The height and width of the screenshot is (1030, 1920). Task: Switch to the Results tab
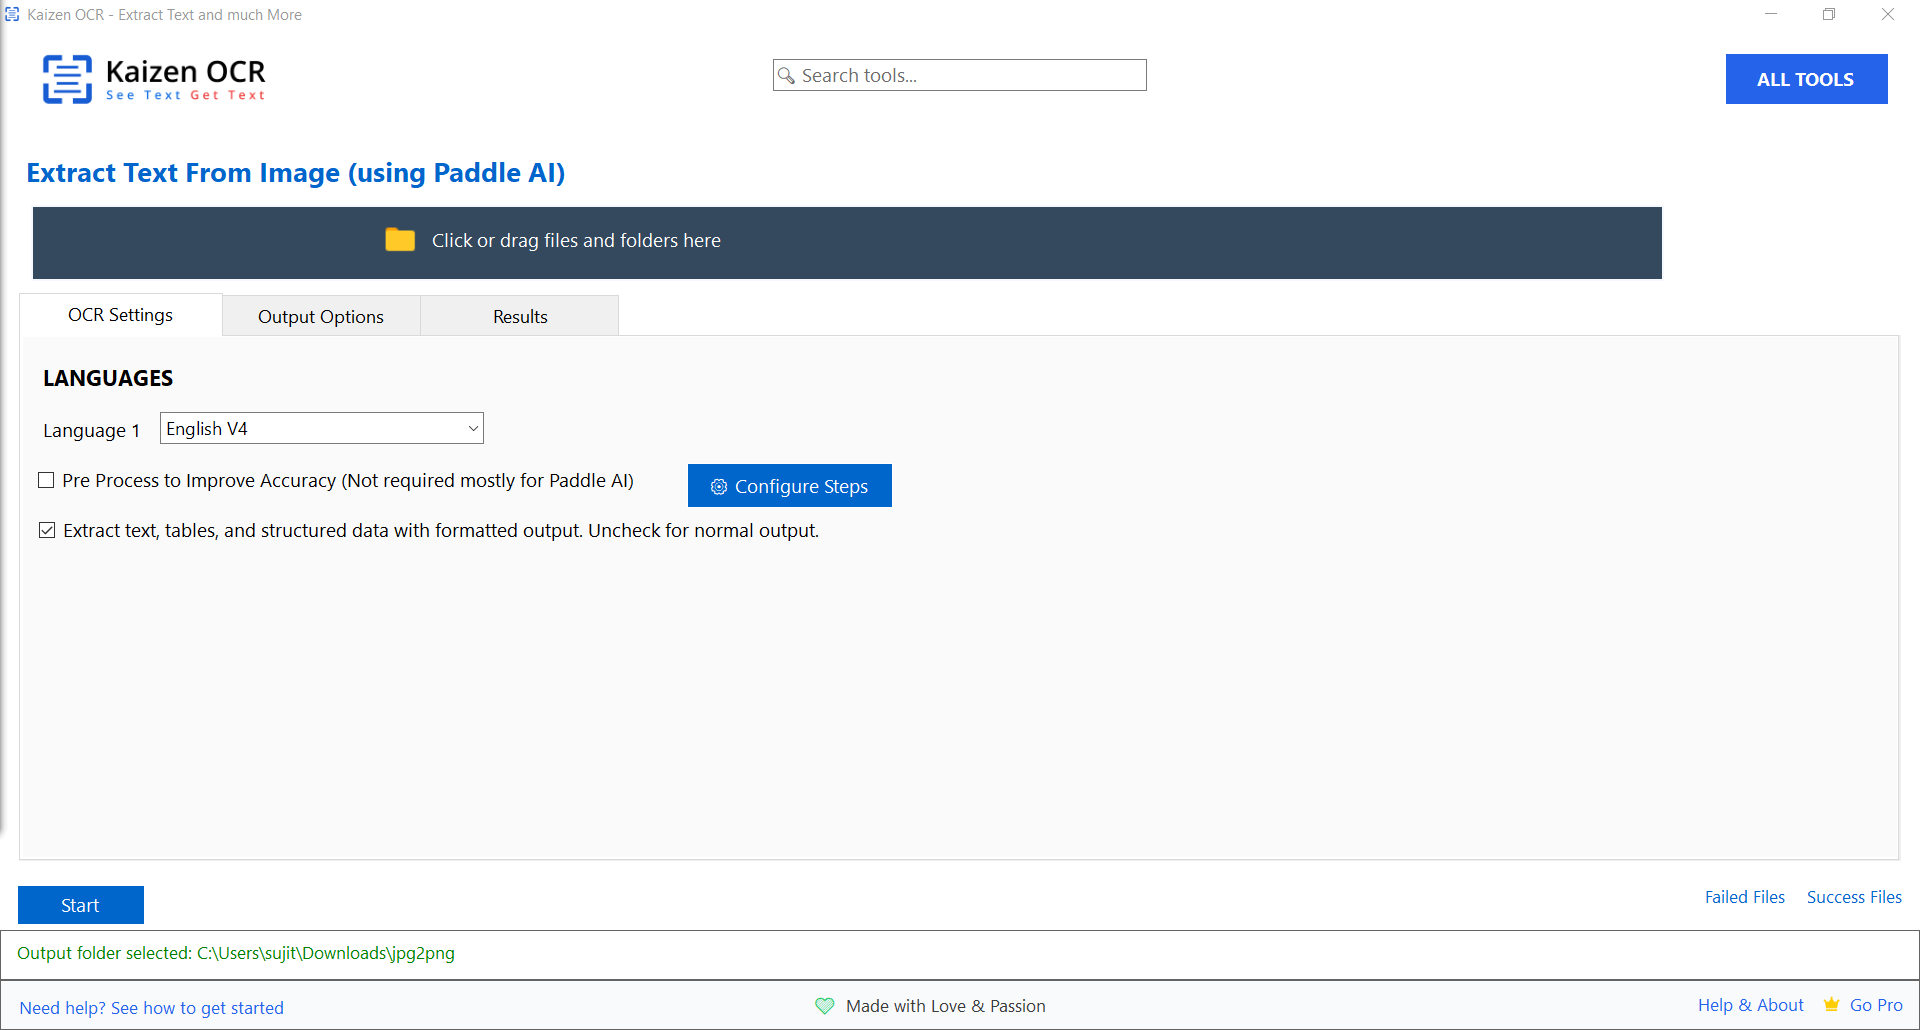(519, 316)
